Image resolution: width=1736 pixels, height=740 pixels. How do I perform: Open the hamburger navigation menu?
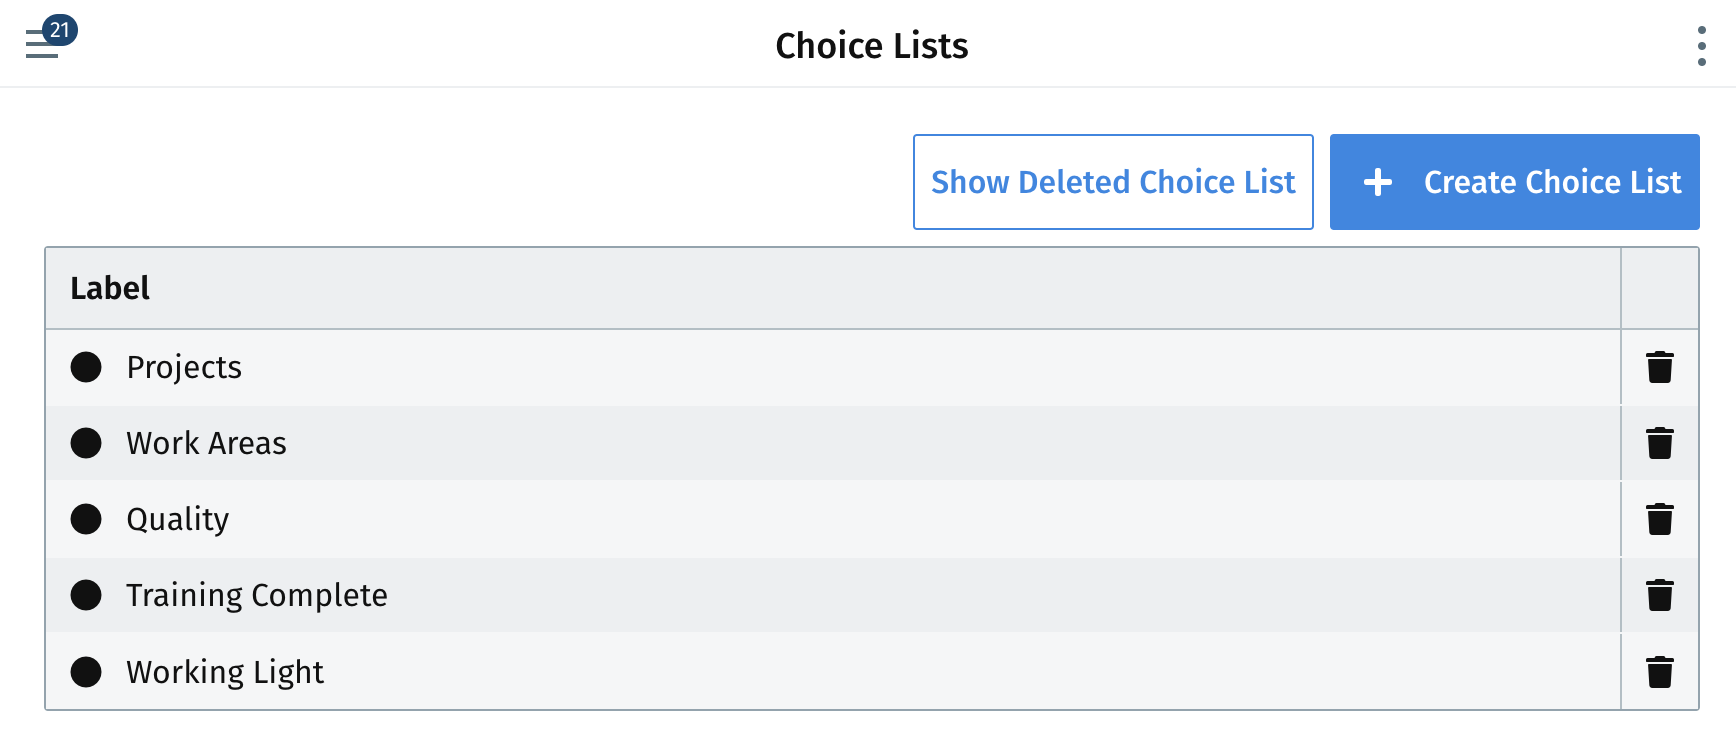(x=41, y=45)
